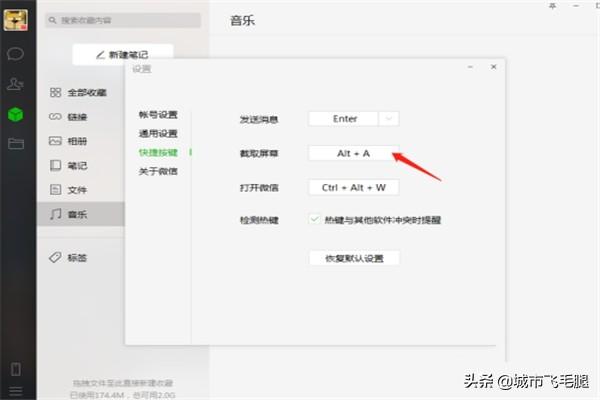The image size is (600, 400).
Task: Toggle 热键与其他软件冲突时提醒 checkbox
Action: click(x=314, y=219)
